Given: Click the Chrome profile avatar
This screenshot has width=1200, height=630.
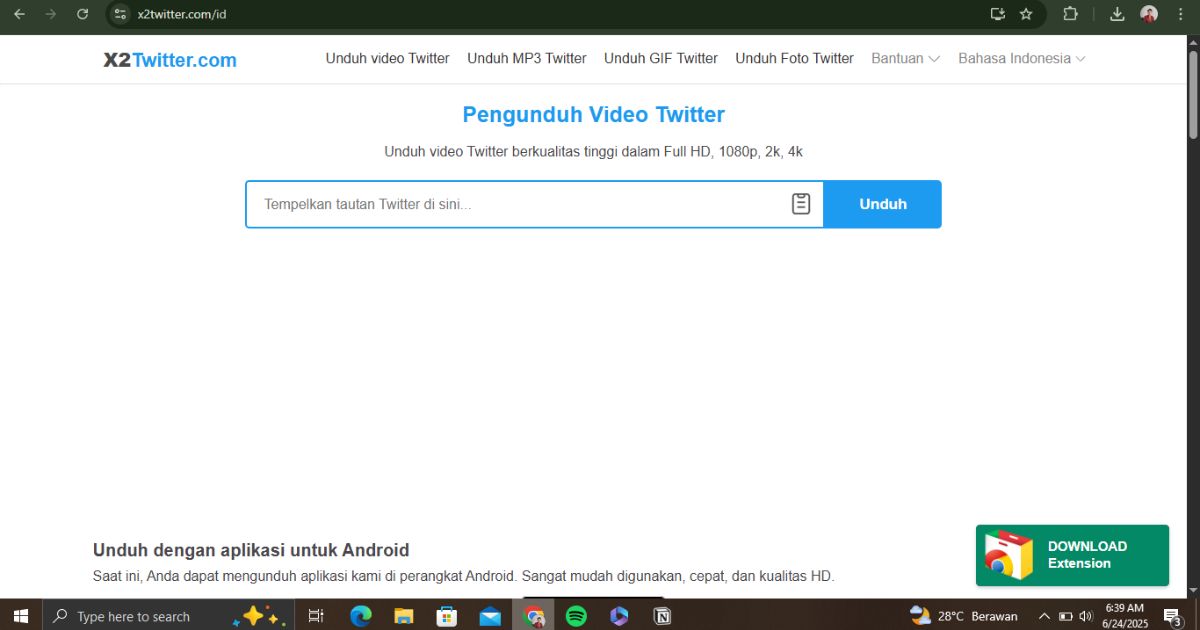Looking at the screenshot, I should click(x=1147, y=14).
